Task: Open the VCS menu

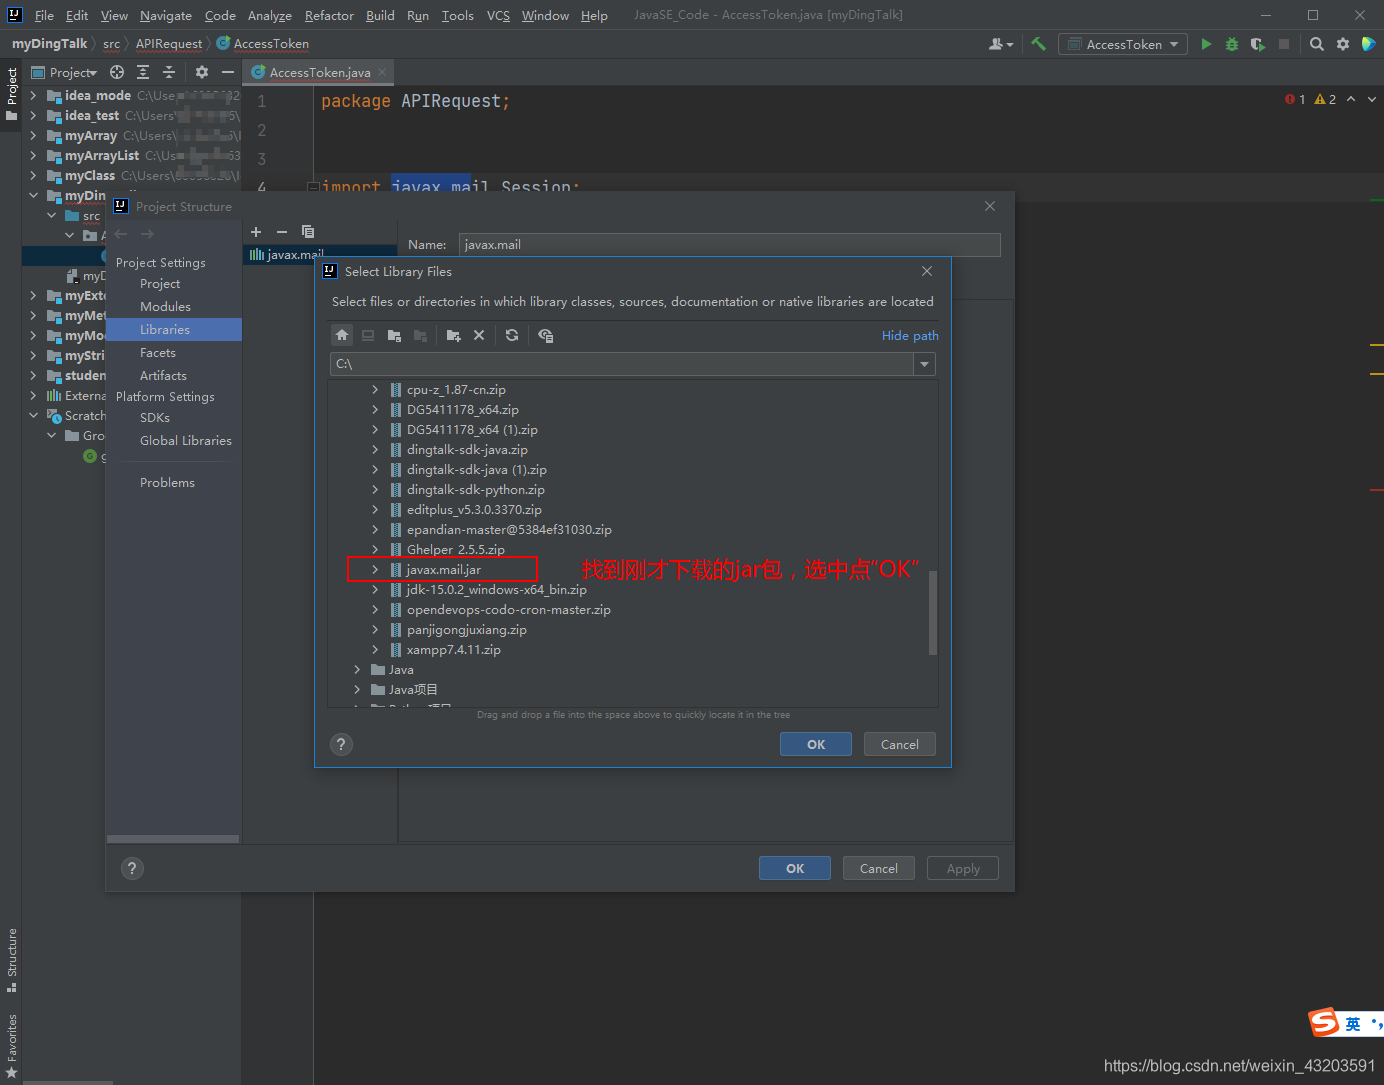Action: pyautogui.click(x=498, y=15)
